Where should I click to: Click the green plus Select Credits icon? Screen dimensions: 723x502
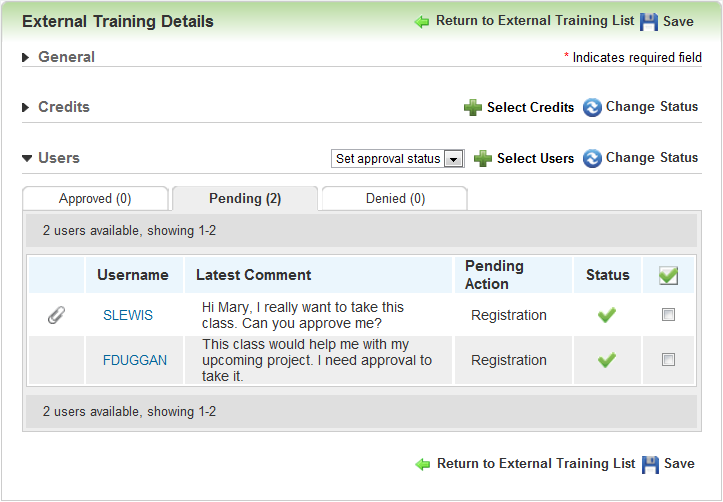click(x=473, y=108)
